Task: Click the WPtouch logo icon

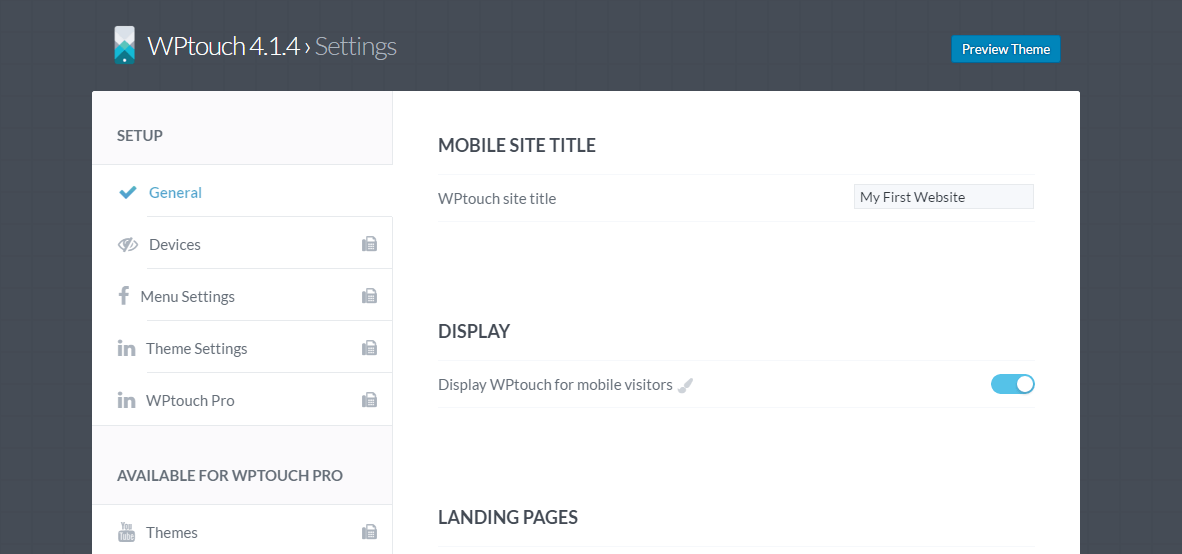Action: [124, 45]
